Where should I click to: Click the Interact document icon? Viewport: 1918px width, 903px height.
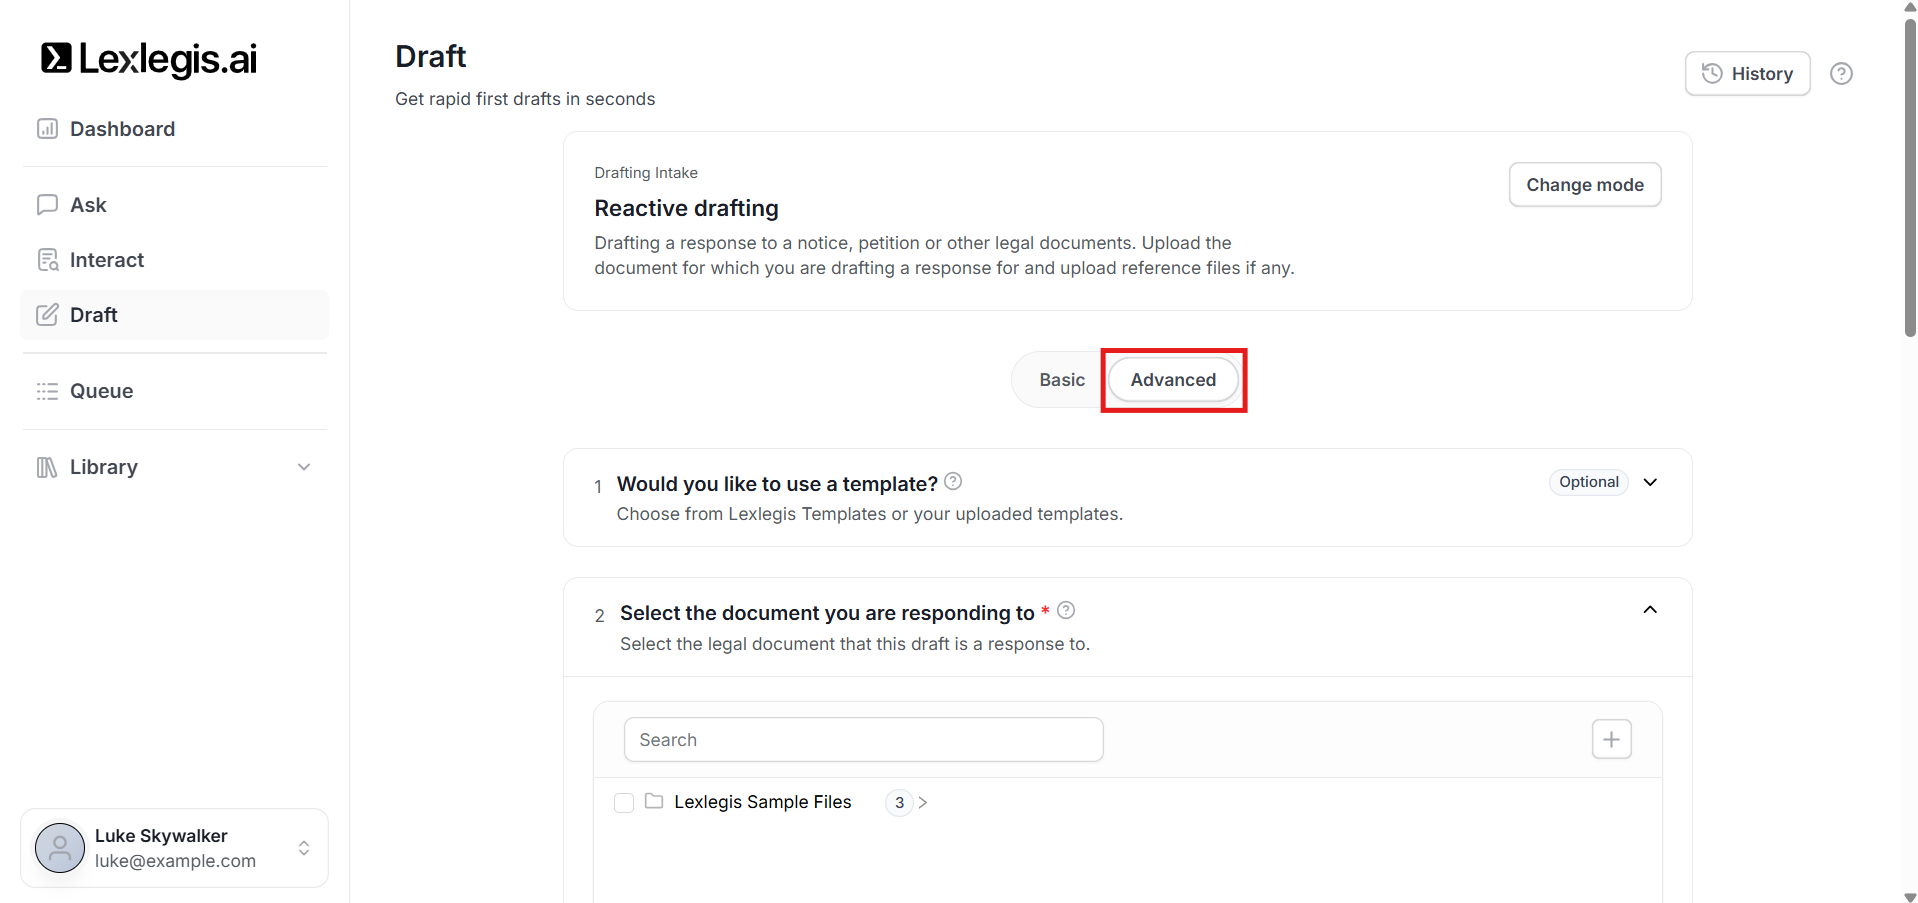pyautogui.click(x=47, y=260)
